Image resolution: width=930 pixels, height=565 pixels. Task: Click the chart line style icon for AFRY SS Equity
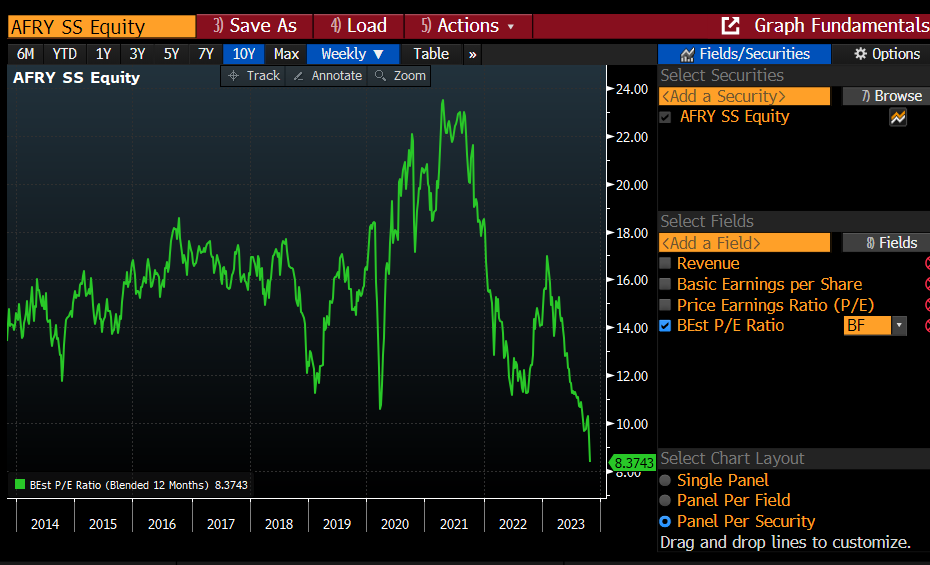tap(898, 117)
